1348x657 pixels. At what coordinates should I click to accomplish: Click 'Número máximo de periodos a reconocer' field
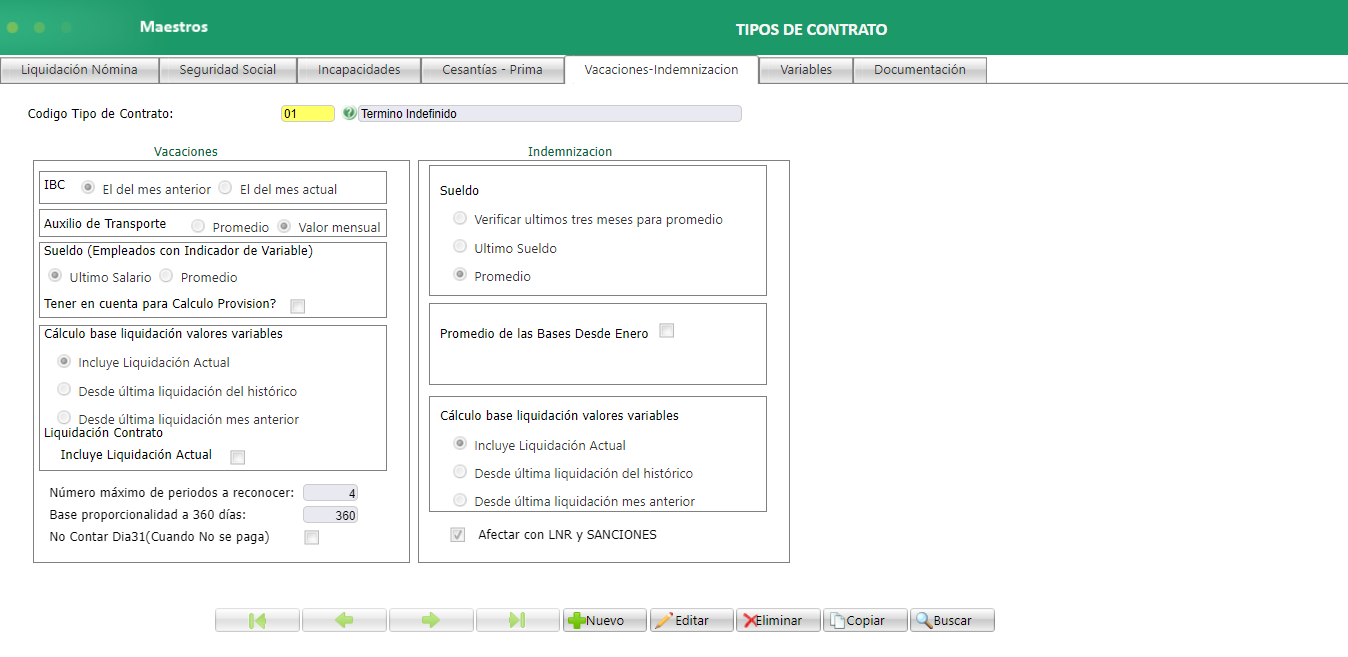click(330, 493)
